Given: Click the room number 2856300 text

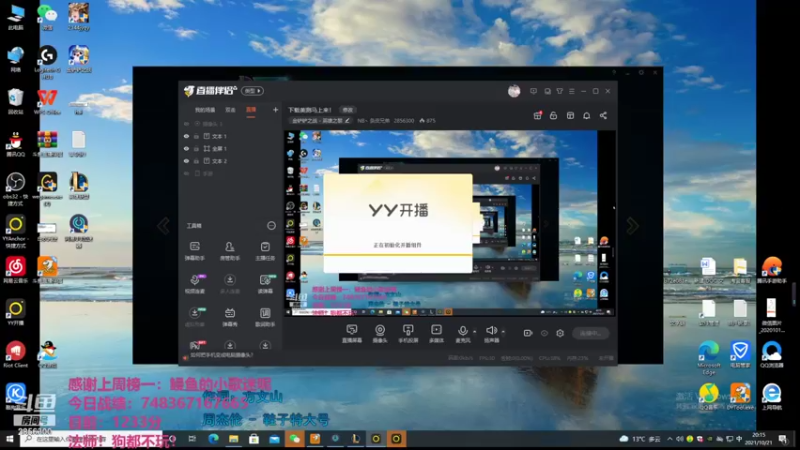Looking at the screenshot, I should [x=404, y=121].
